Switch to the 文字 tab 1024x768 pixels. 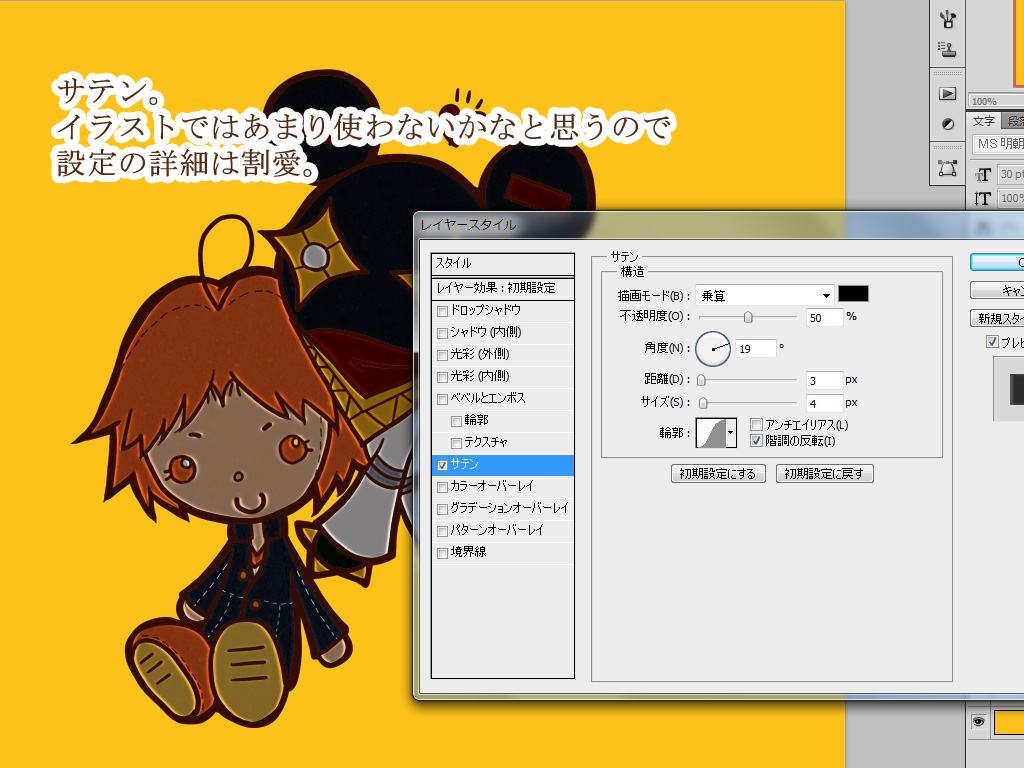[984, 121]
